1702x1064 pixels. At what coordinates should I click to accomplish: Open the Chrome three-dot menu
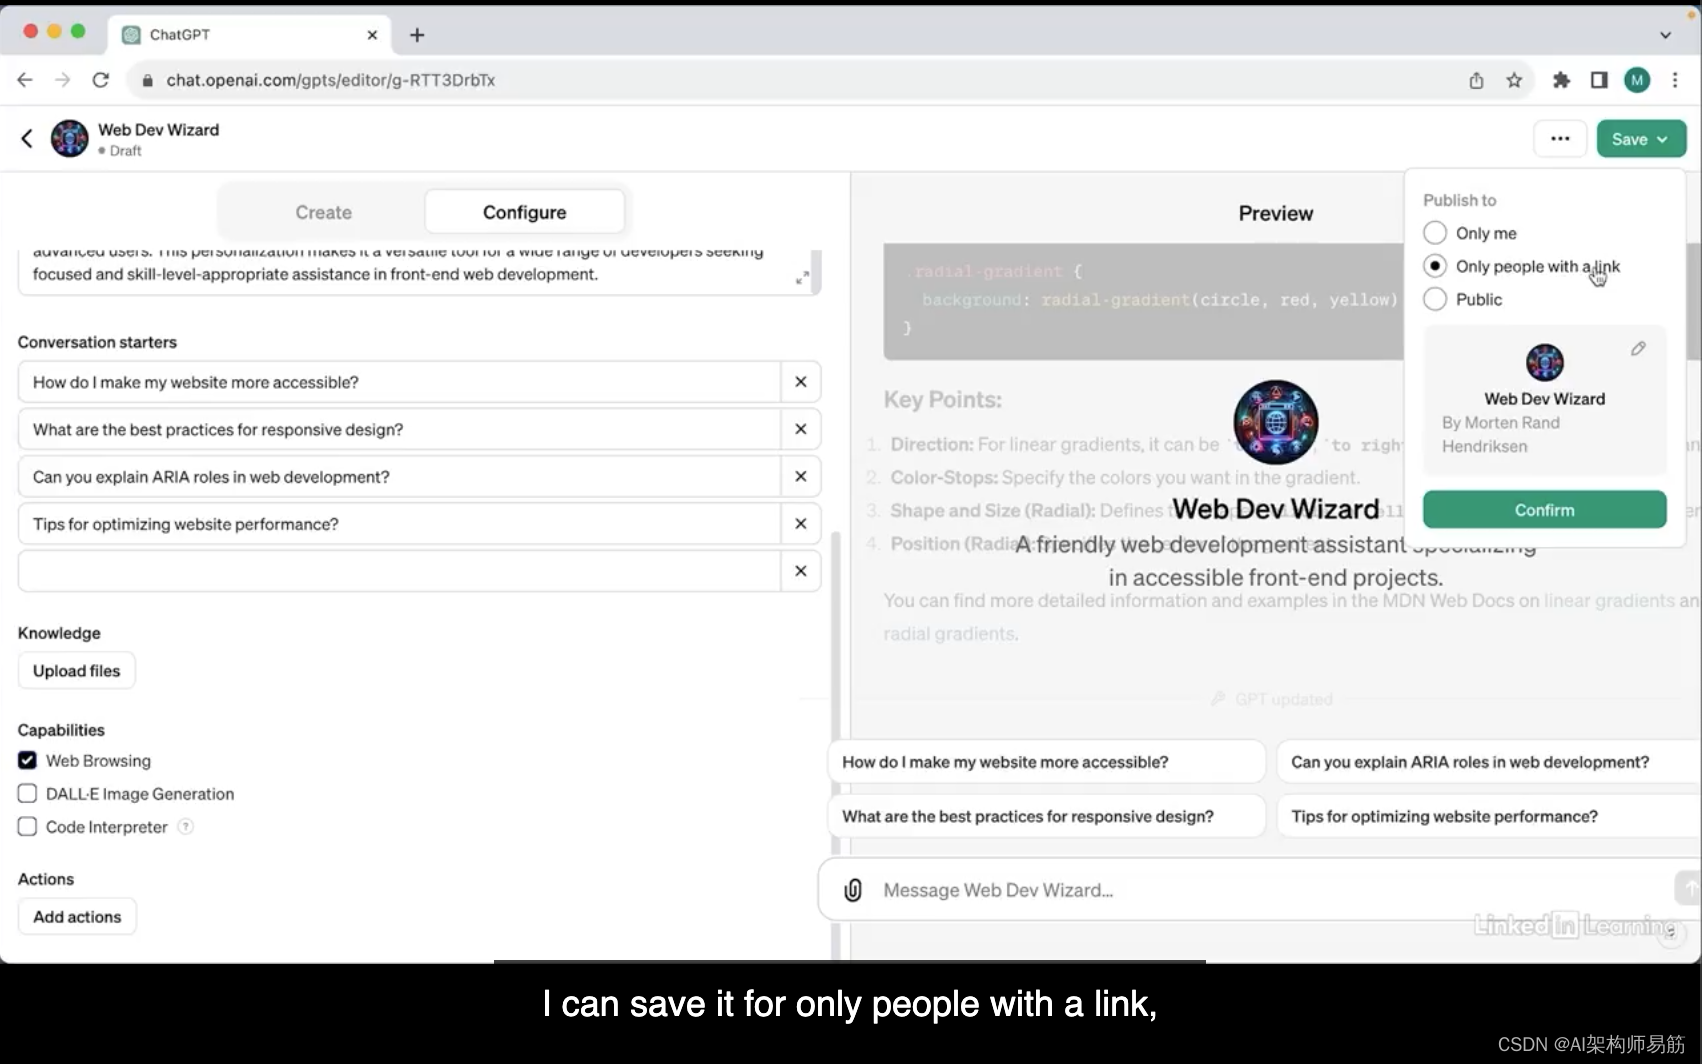pos(1675,80)
